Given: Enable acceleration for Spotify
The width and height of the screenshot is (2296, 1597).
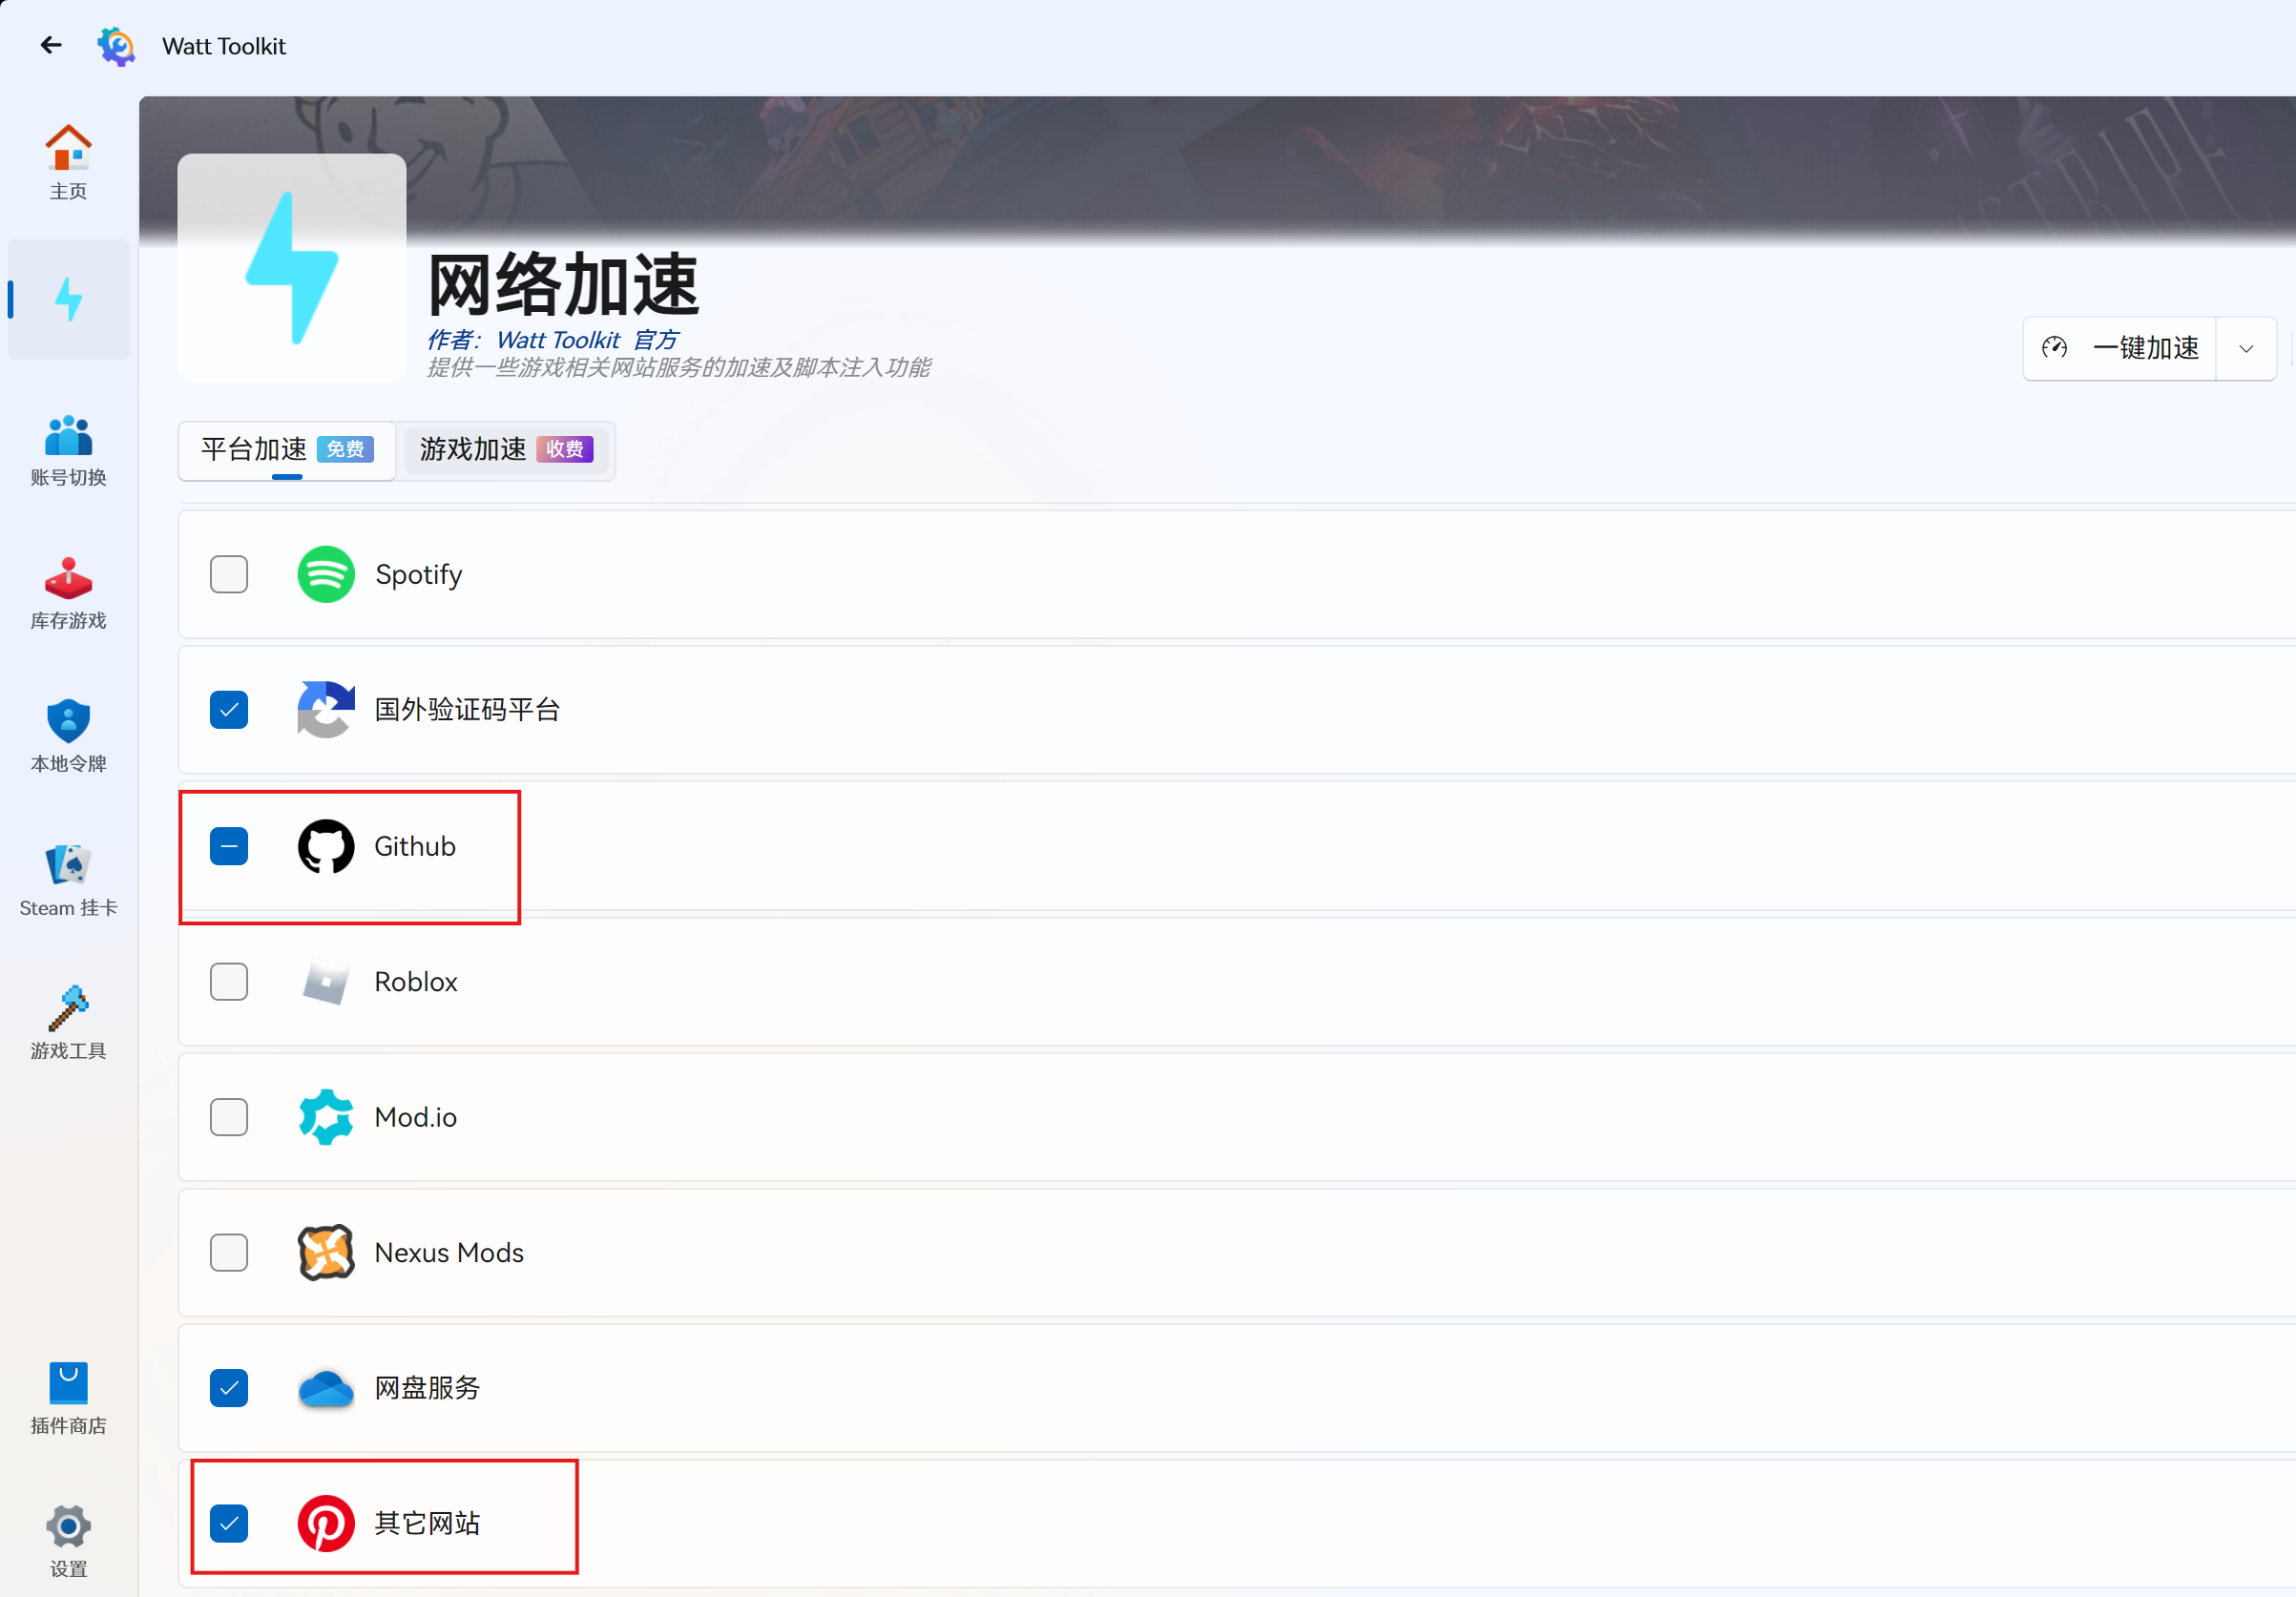Looking at the screenshot, I should pyautogui.click(x=229, y=574).
